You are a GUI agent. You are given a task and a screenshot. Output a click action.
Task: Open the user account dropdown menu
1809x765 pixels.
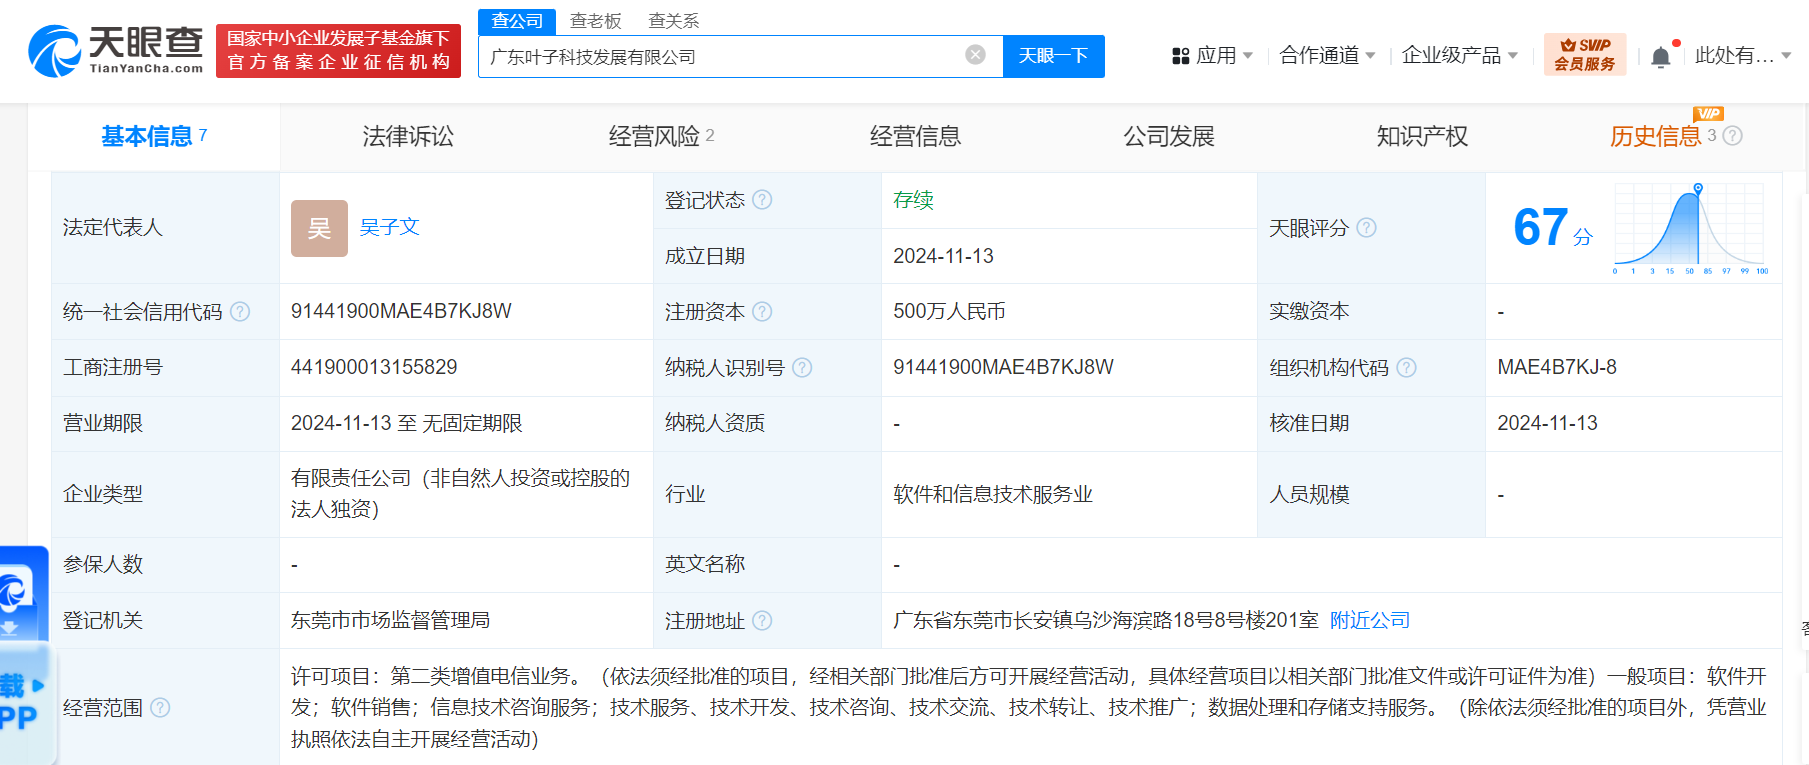(1742, 56)
